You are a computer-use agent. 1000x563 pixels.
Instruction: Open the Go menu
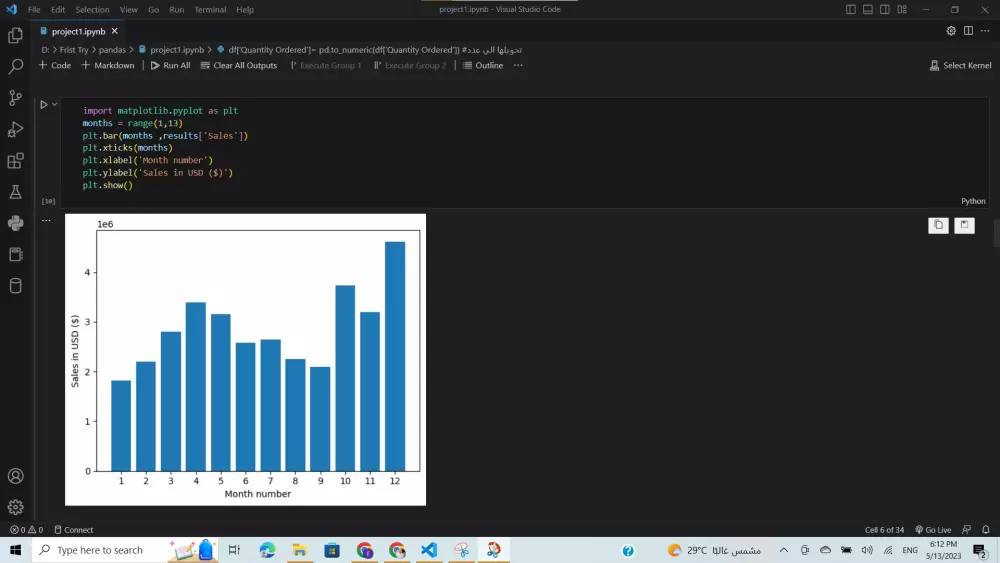[154, 10]
